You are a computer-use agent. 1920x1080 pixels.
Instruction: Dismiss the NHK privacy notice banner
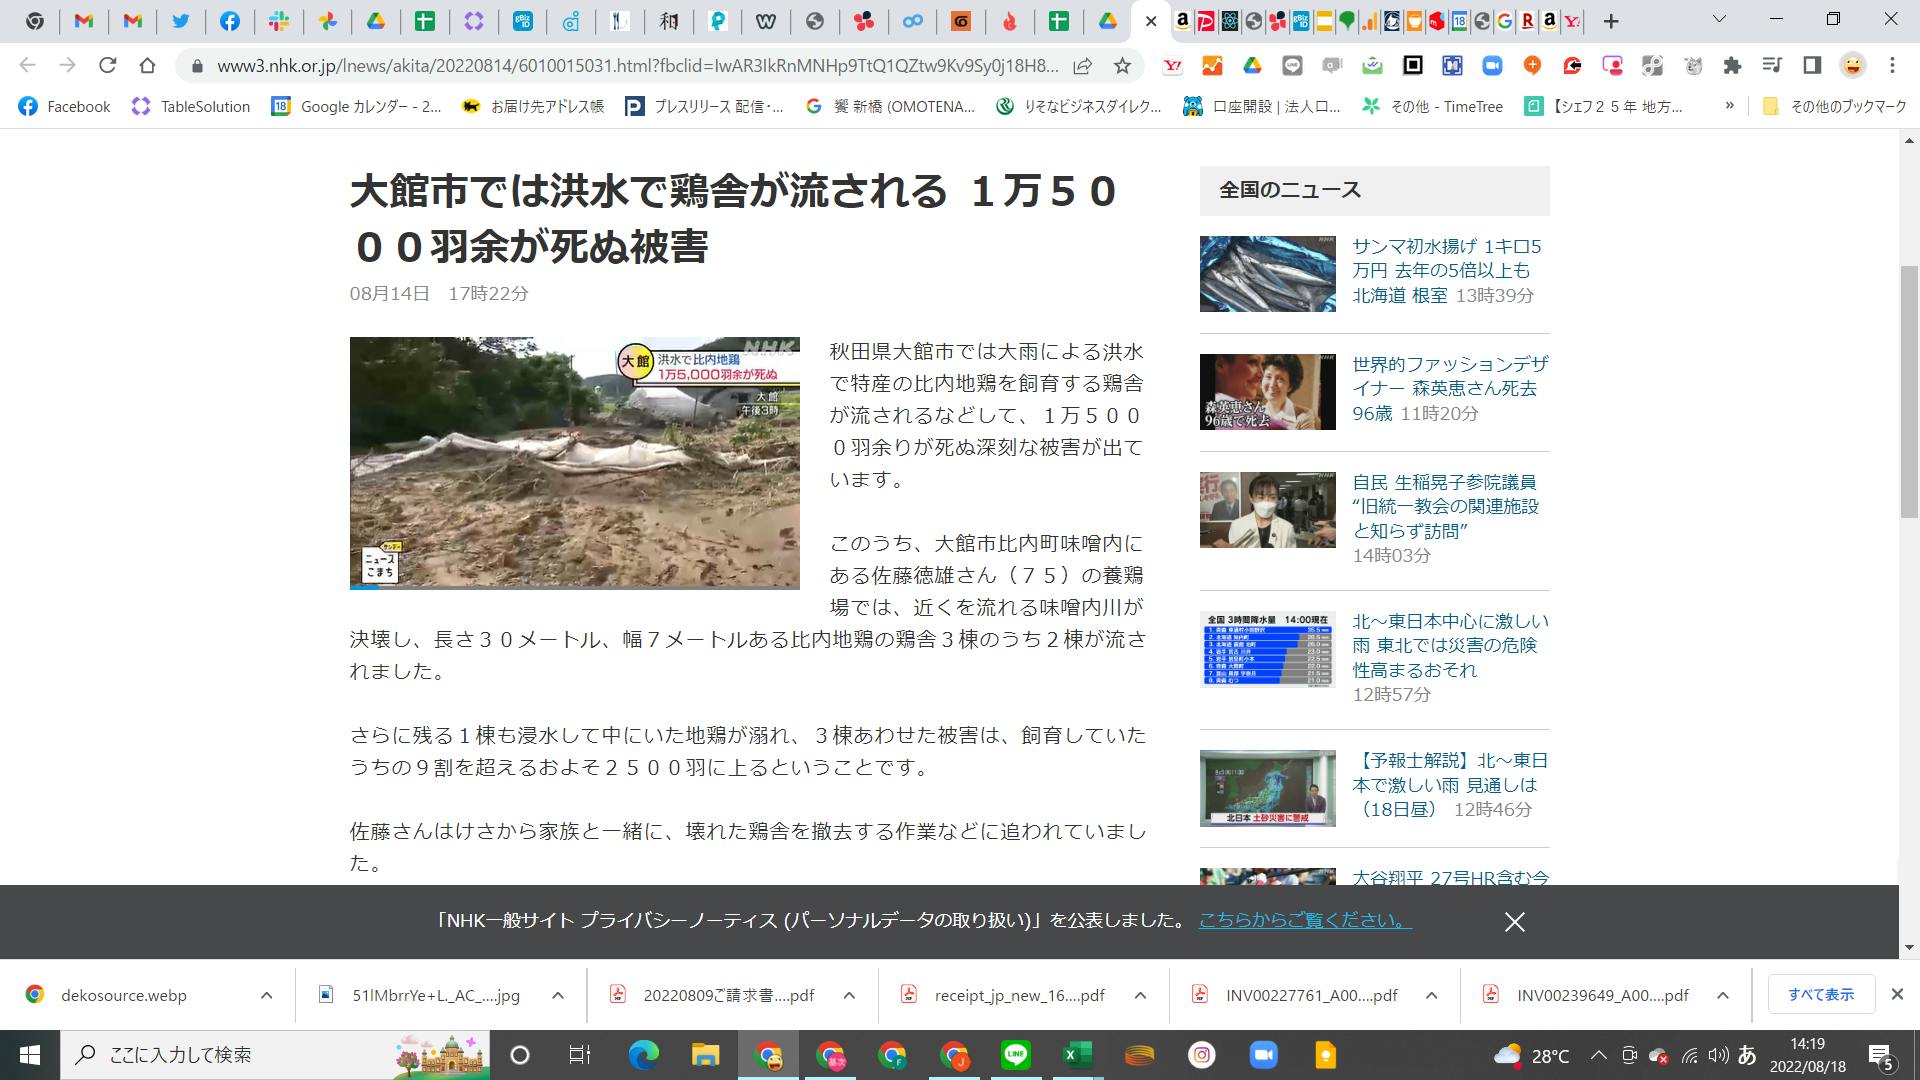1514,922
